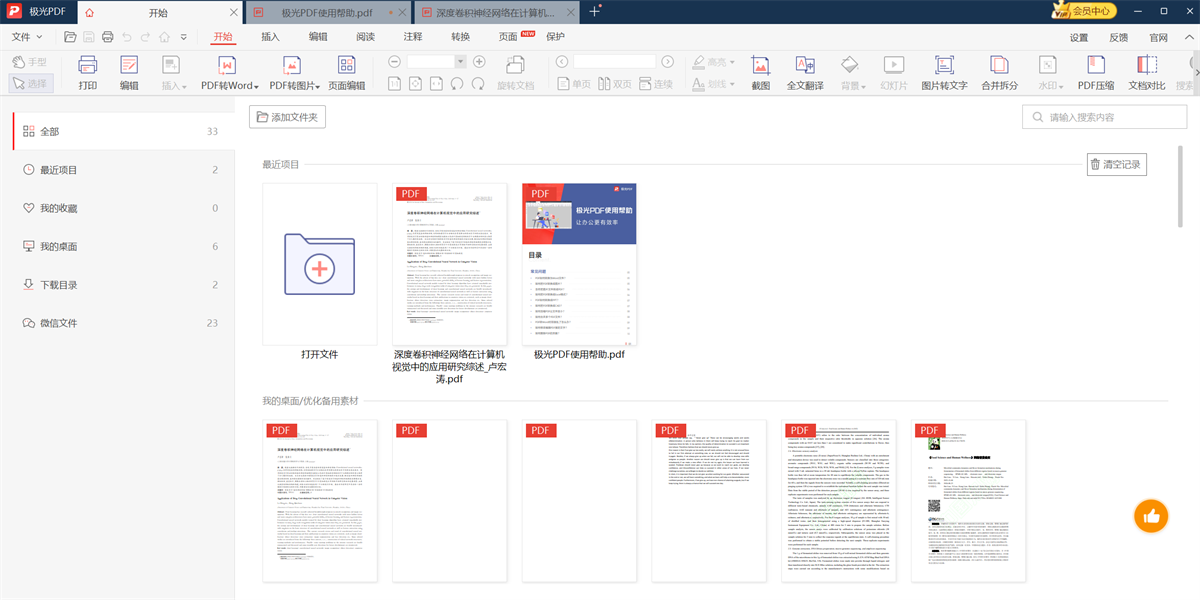Select the 截图 screenshot tool
Screen dimensions: 1200x600
tap(759, 72)
